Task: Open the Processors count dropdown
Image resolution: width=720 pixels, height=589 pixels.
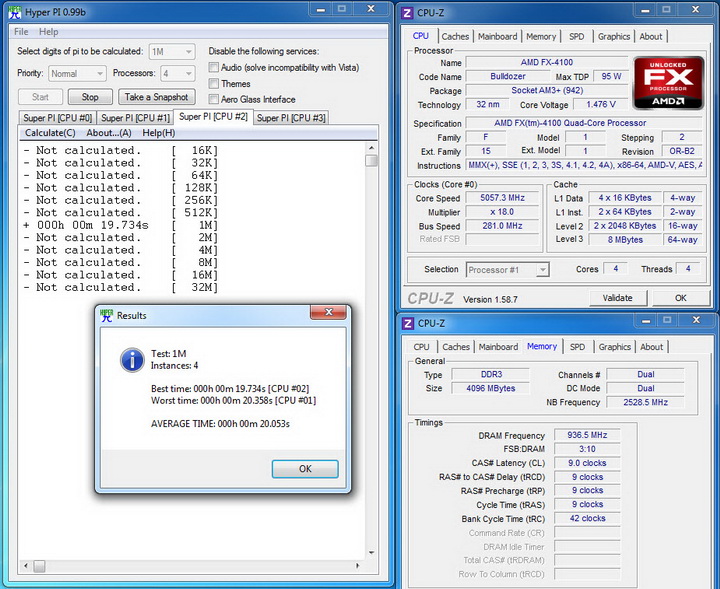Action: [x=178, y=73]
